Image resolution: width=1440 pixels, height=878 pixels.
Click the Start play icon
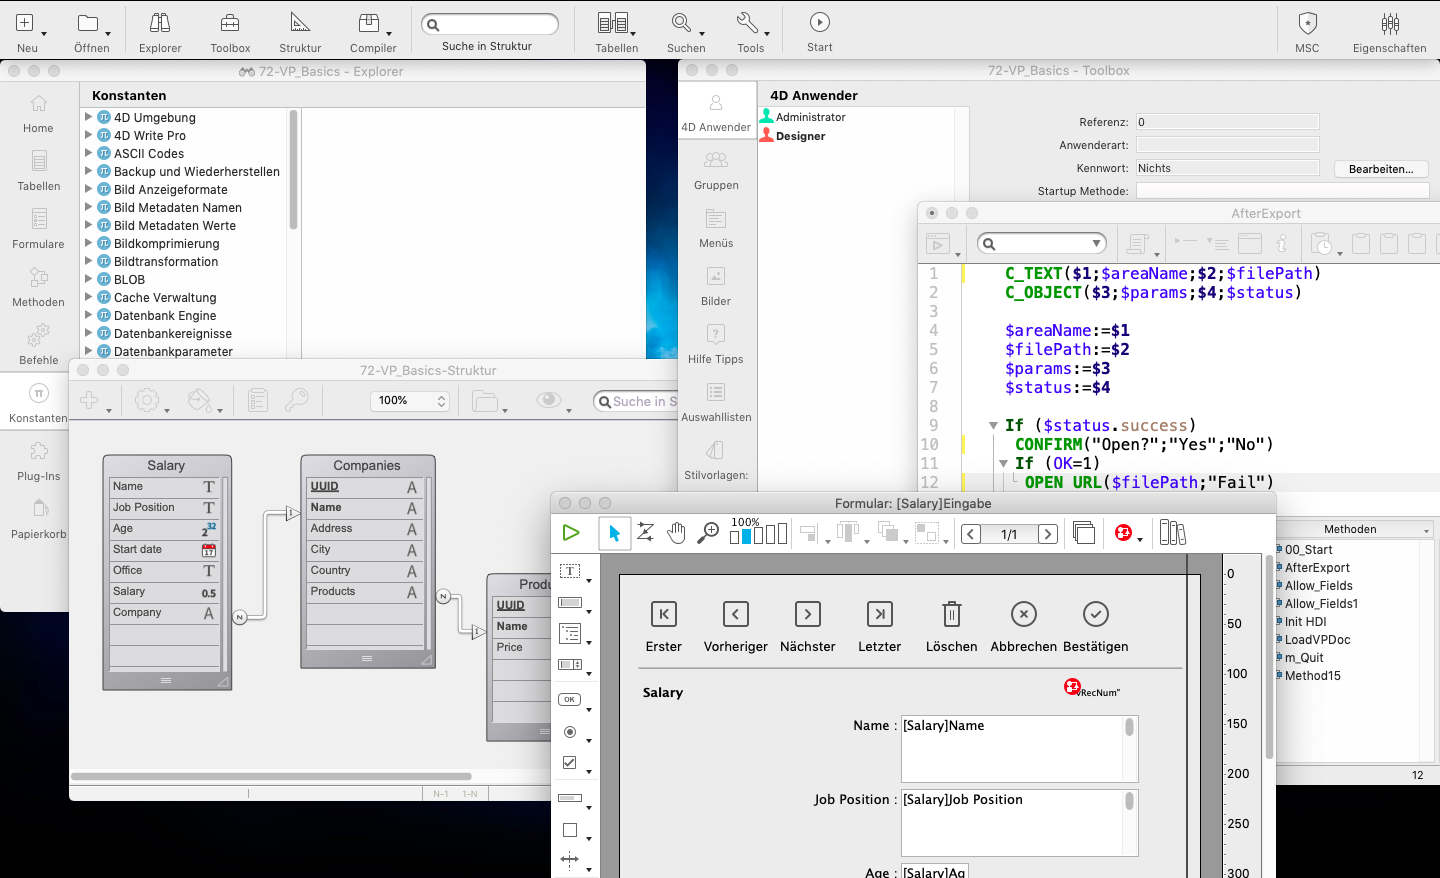click(x=820, y=22)
